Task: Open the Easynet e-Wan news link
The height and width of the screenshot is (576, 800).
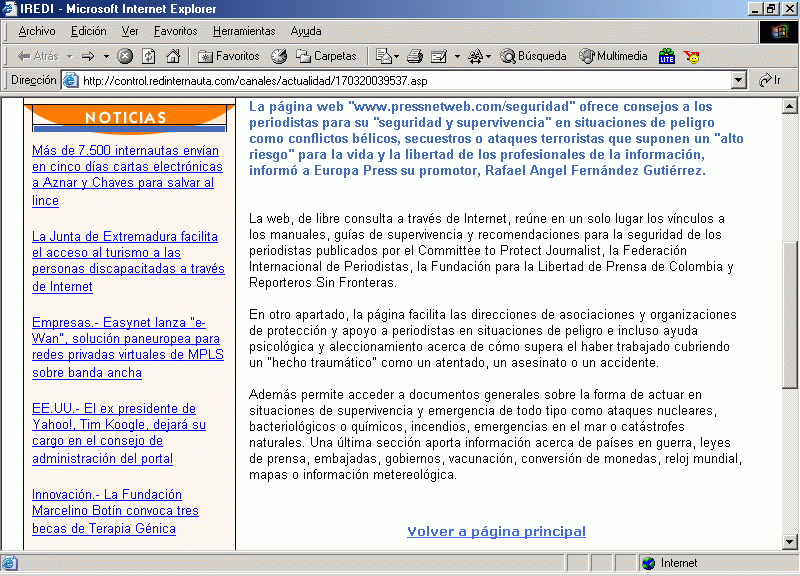Action: [128, 347]
